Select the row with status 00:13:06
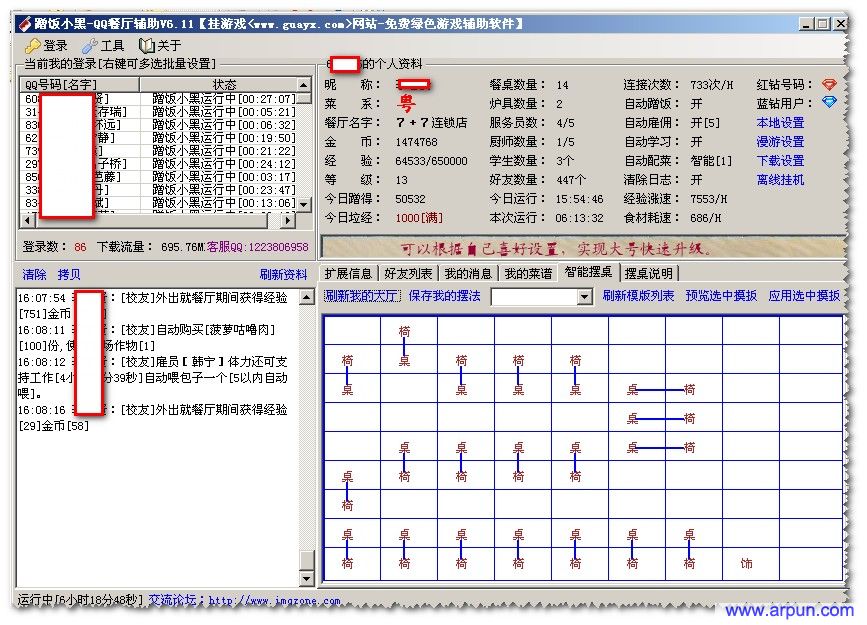The height and width of the screenshot is (625, 867). pos(159,203)
